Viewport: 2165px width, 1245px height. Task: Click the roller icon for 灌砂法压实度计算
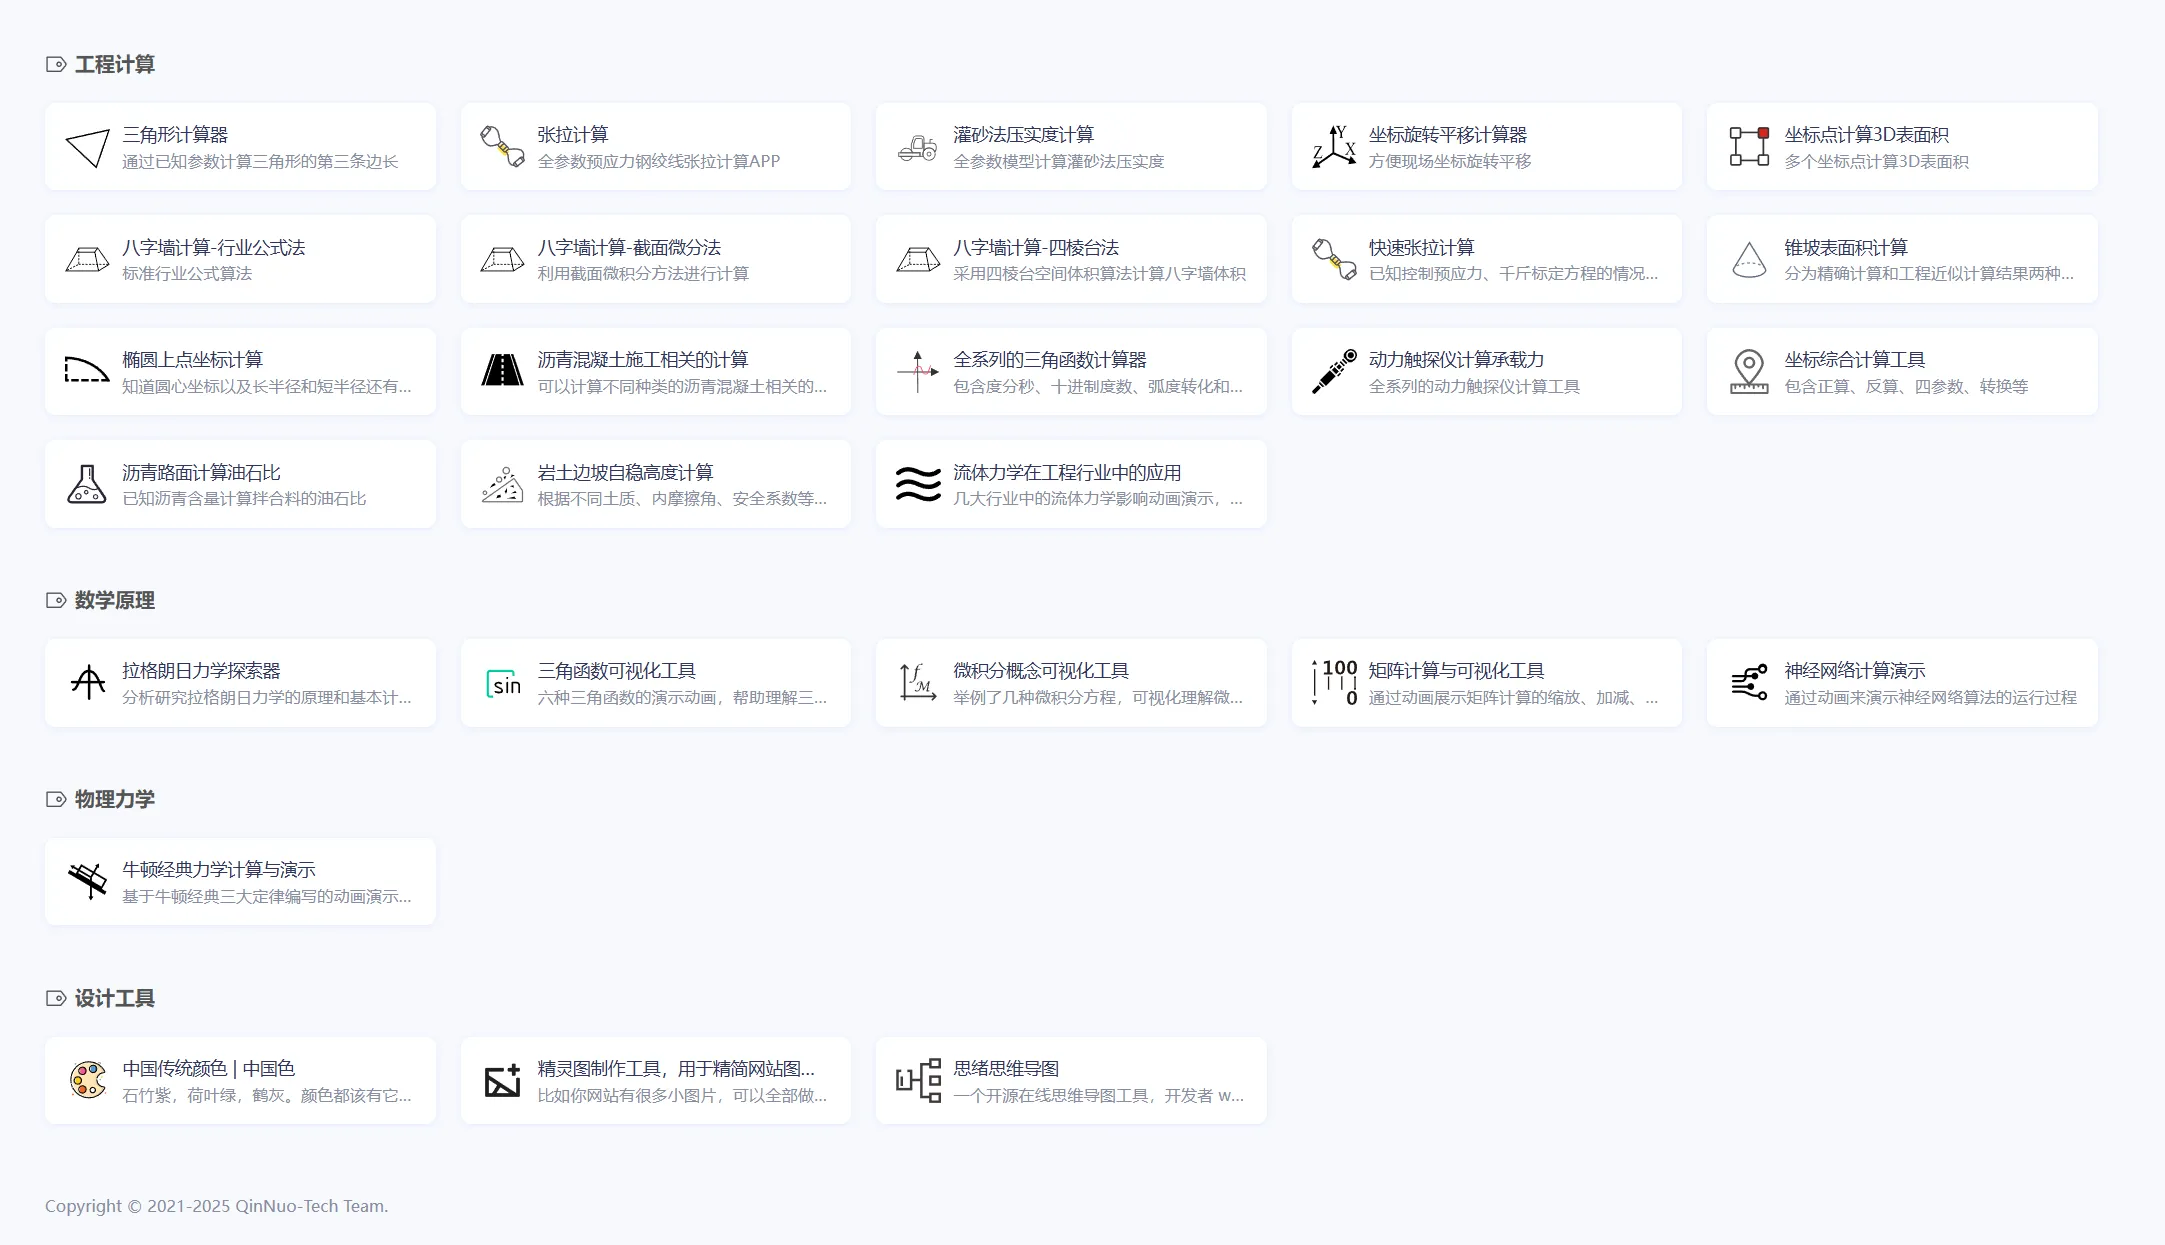pyautogui.click(x=918, y=148)
